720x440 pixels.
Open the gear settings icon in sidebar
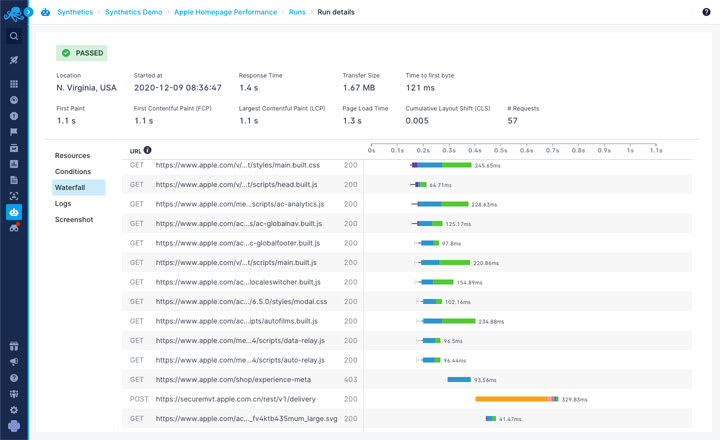(x=14, y=410)
